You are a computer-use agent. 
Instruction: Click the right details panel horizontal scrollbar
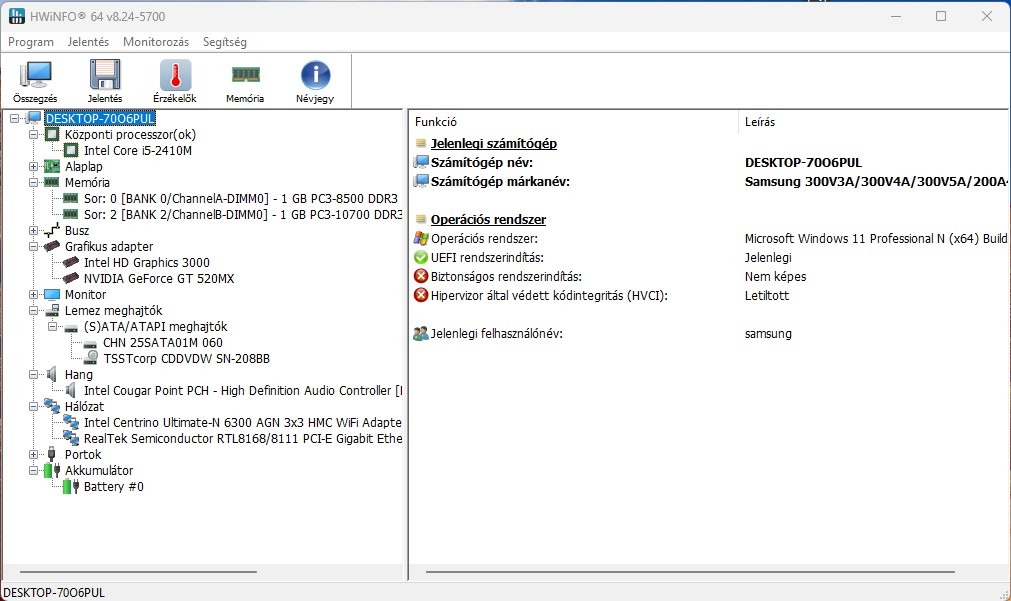[690, 571]
